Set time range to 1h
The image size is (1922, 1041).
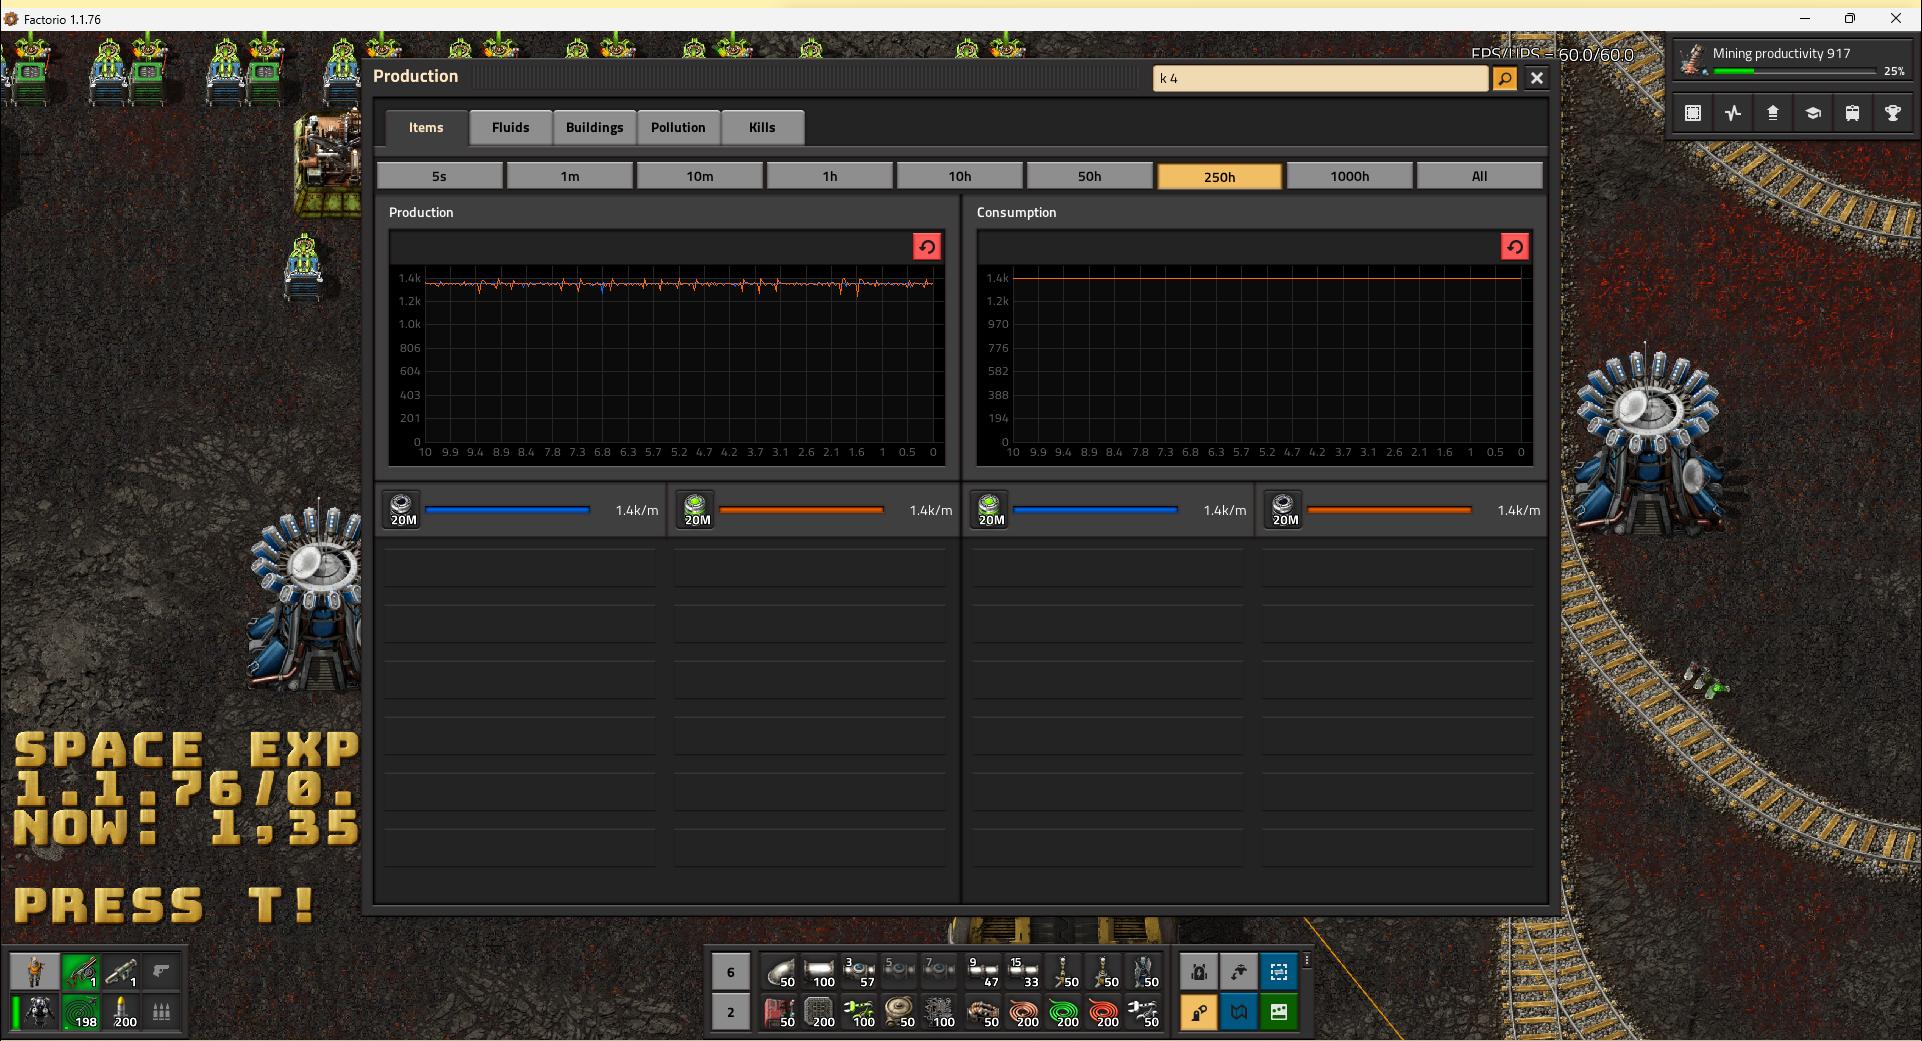830,176
